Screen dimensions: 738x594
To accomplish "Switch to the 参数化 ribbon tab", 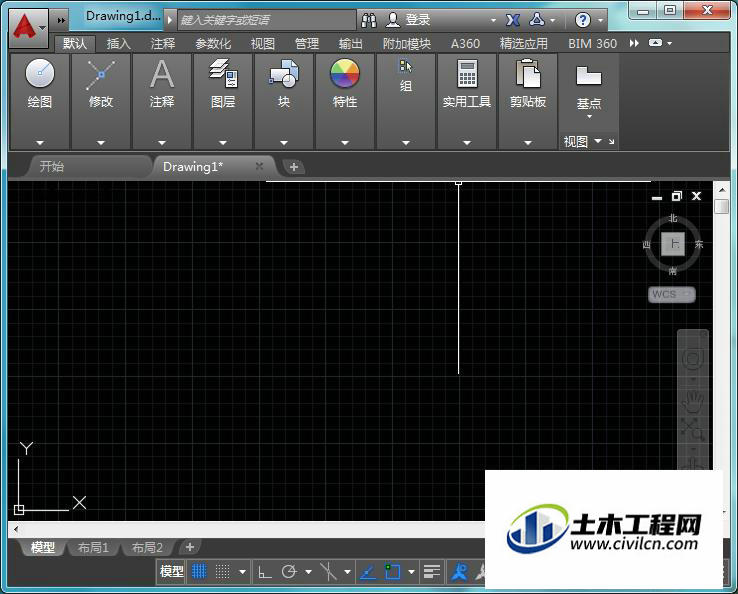I will pos(213,44).
